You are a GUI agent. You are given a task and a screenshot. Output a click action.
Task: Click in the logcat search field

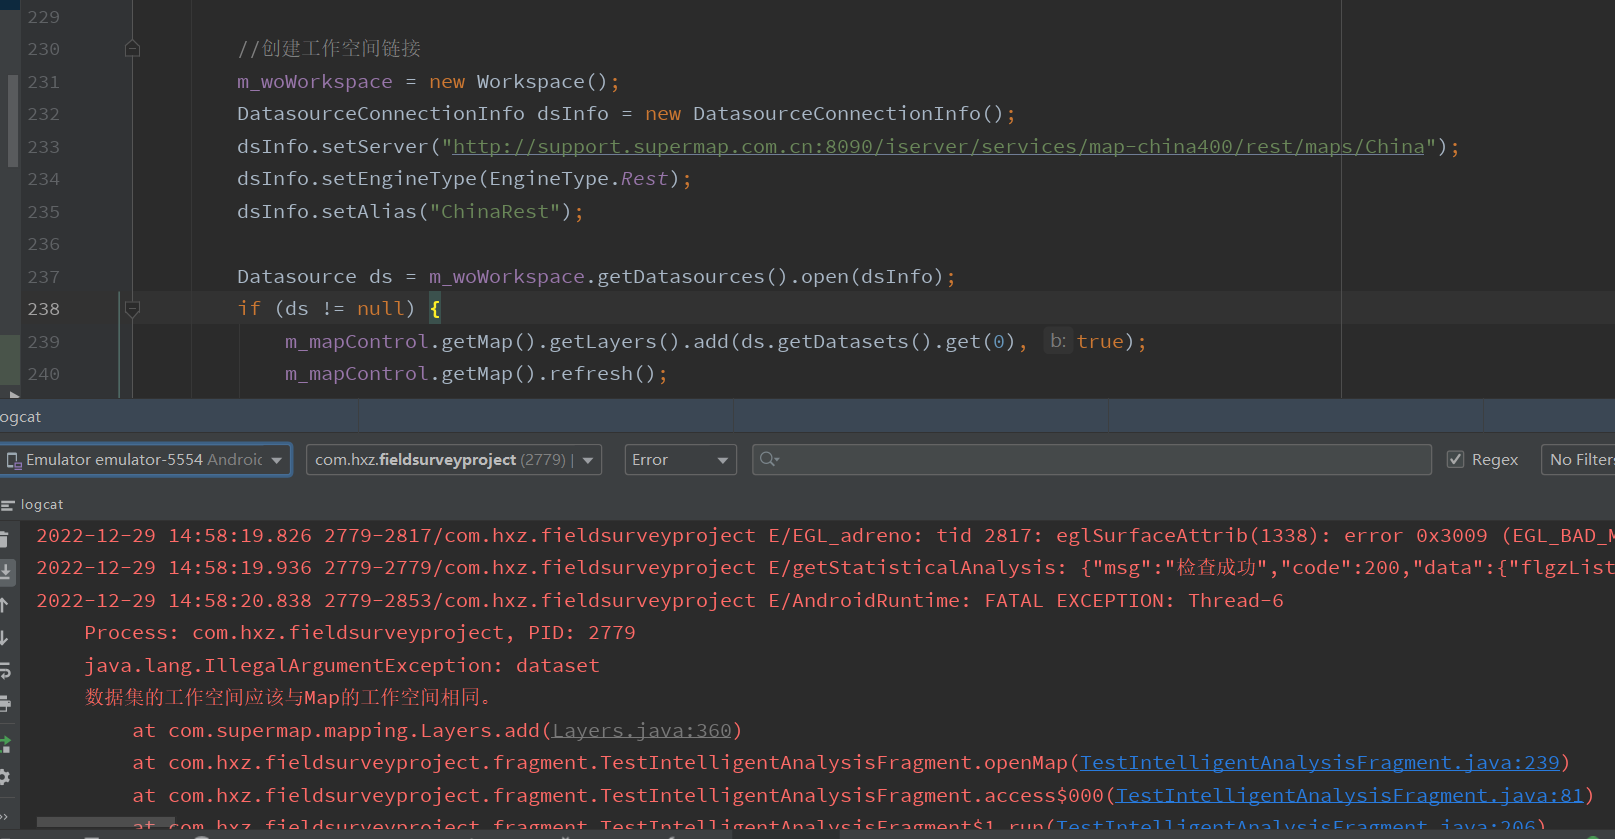[1092, 460]
